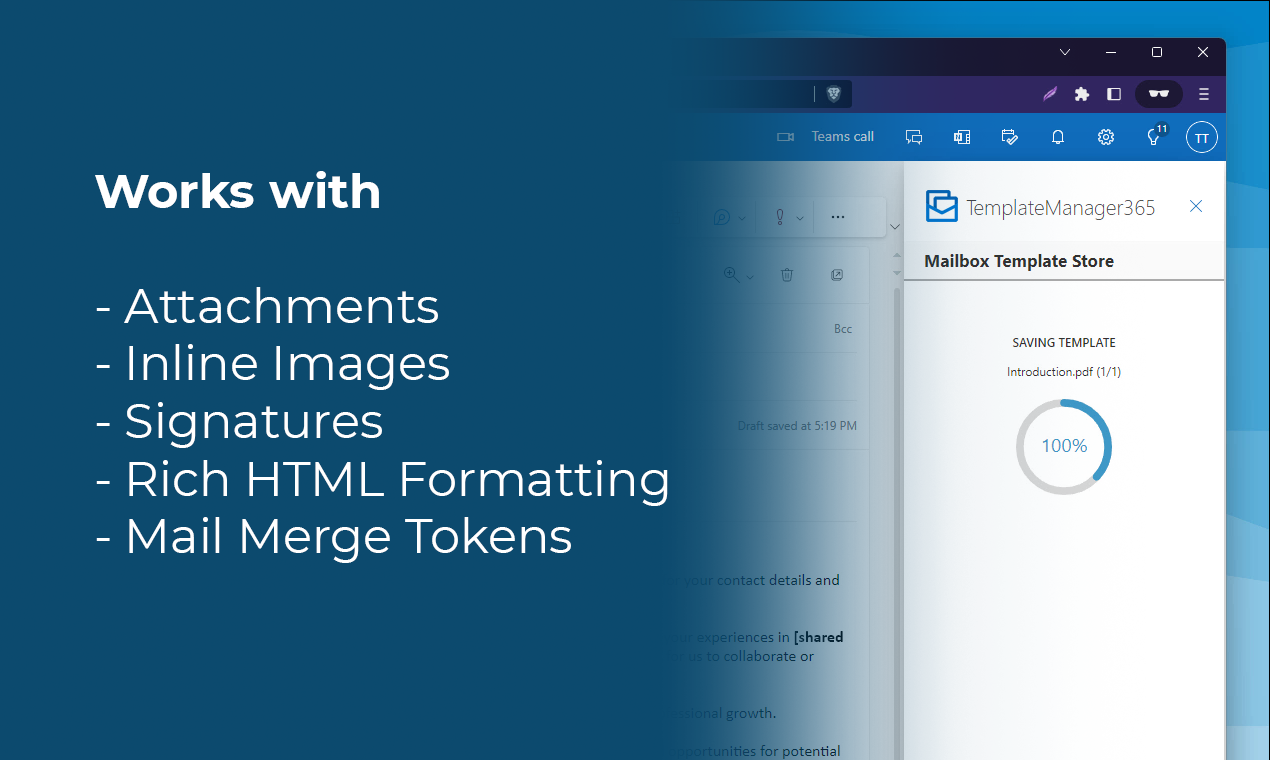Open the Outlook chat bubbles icon
Screen dimensions: 1270x760
point(914,137)
